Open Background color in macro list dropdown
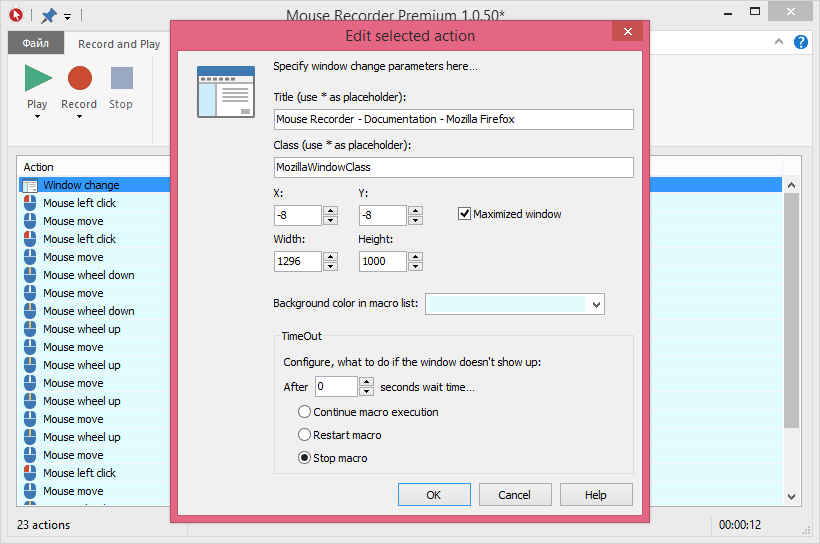Screen dimensions: 820x544 [x=596, y=304]
